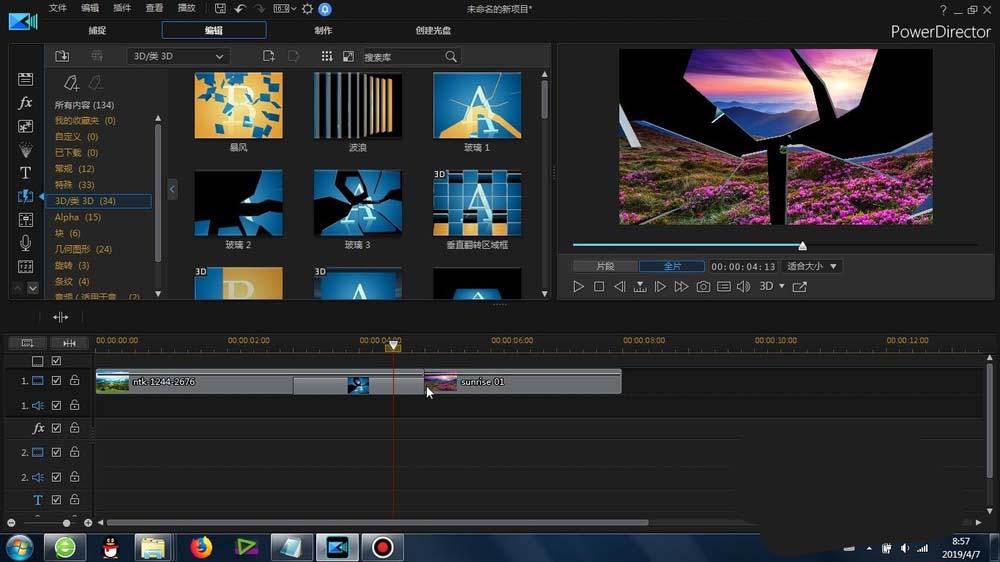The height and width of the screenshot is (562, 1000).
Task: Click the undo arrow
Action: coord(240,9)
